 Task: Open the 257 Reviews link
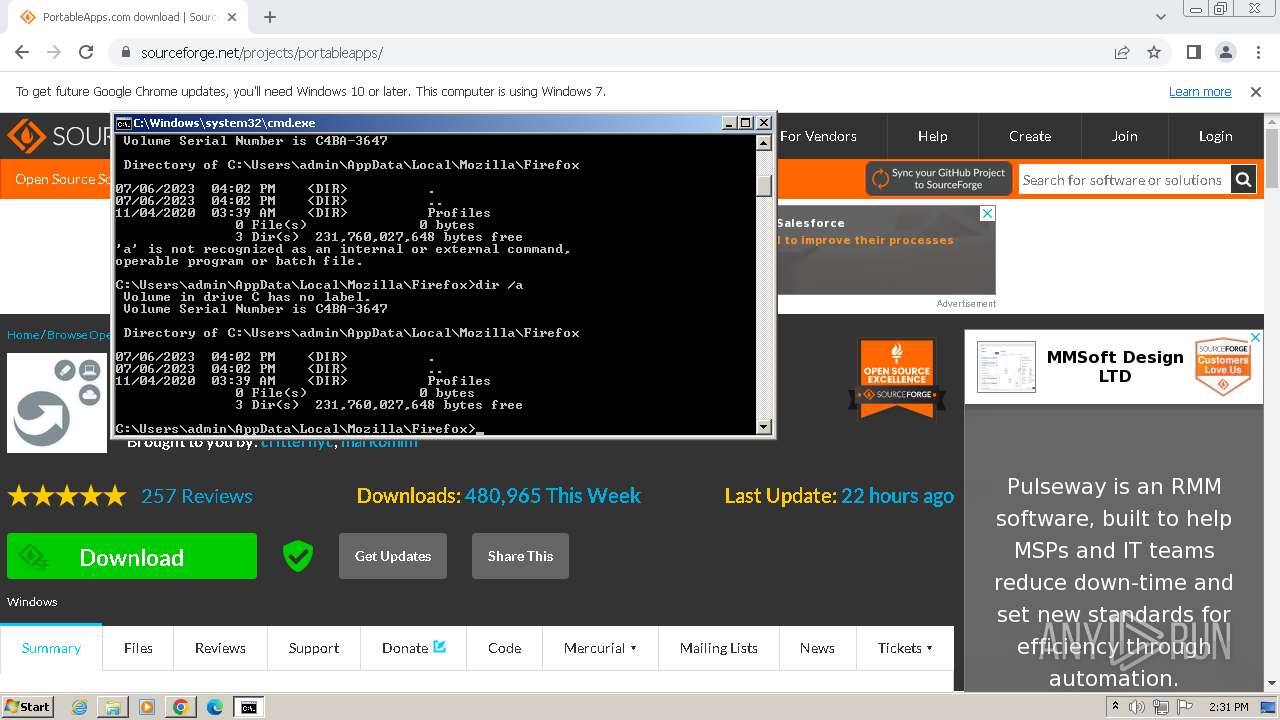coord(197,496)
